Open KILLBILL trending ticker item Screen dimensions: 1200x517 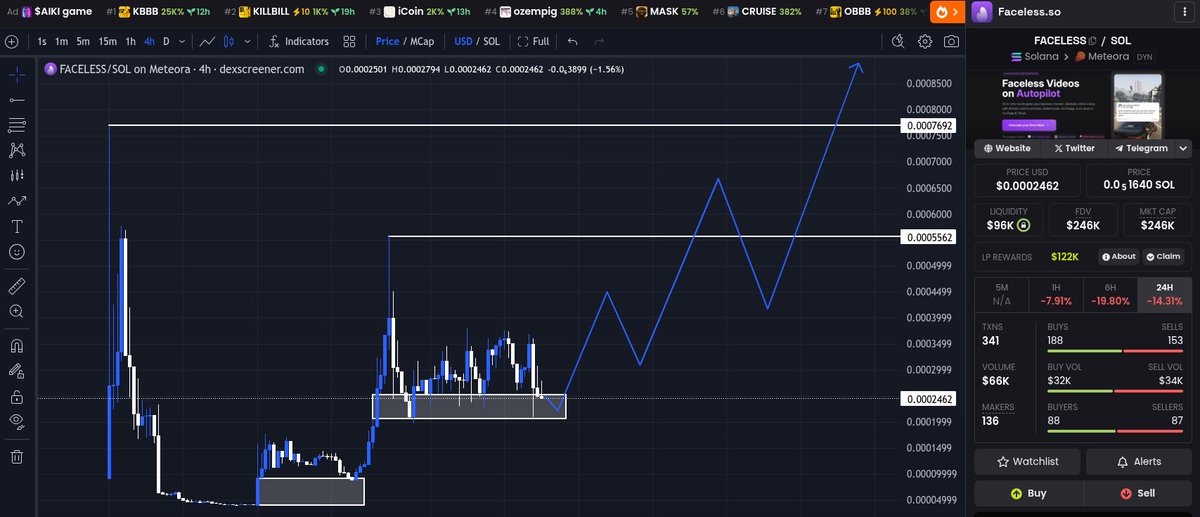[291, 12]
